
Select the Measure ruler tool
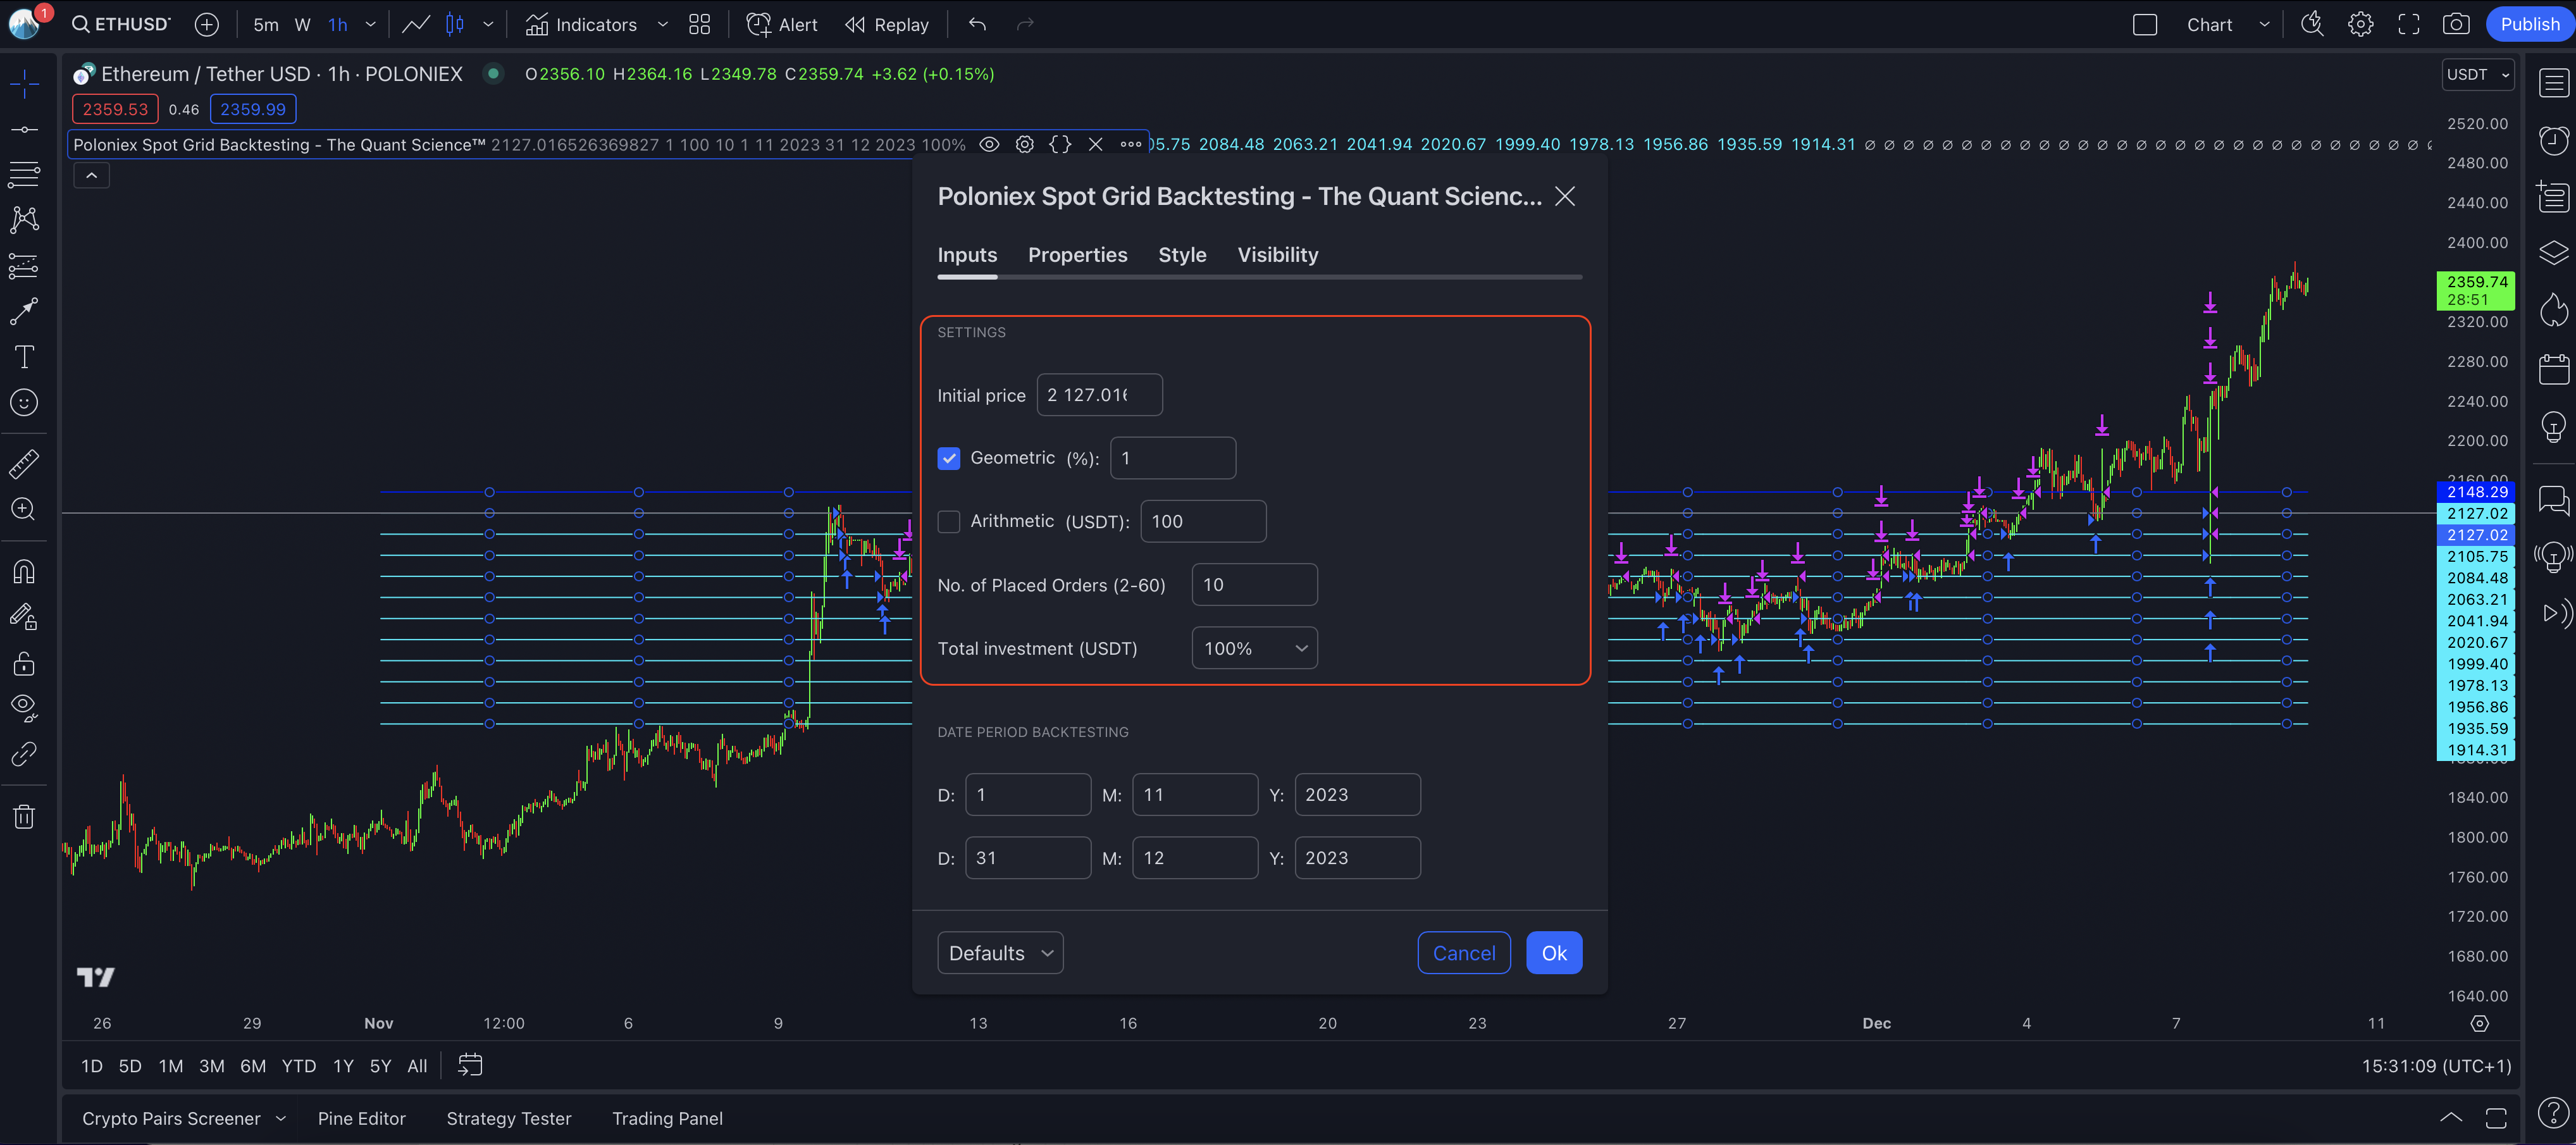[24, 464]
